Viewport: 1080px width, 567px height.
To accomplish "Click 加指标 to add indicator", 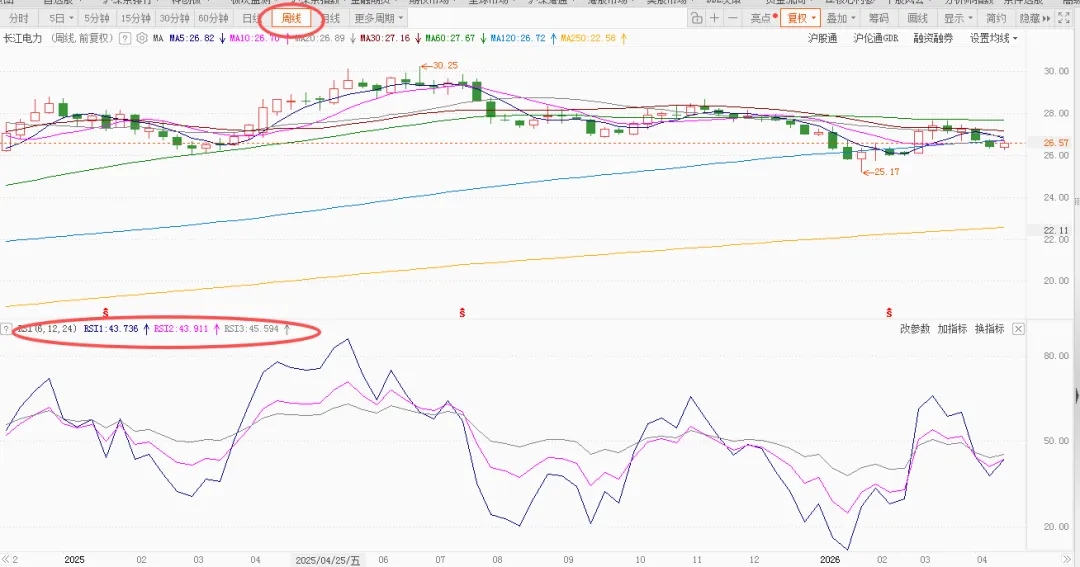I will pyautogui.click(x=952, y=329).
